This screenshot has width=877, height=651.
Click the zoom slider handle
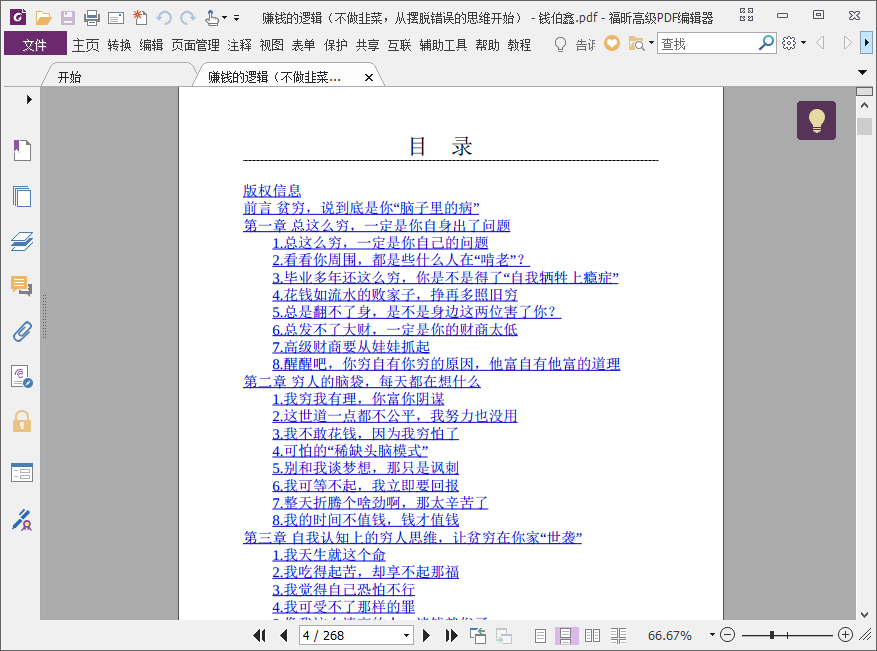(x=772, y=635)
